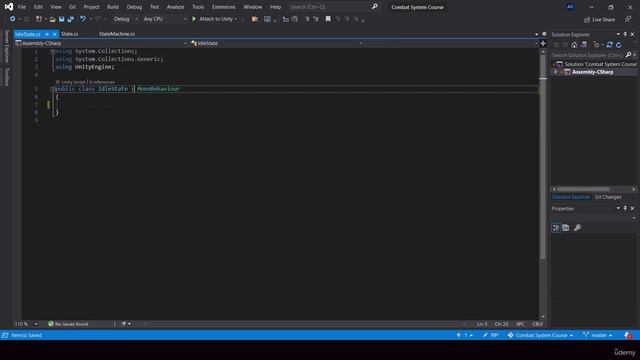Click Solution Explorer refresh icon

coord(619,45)
